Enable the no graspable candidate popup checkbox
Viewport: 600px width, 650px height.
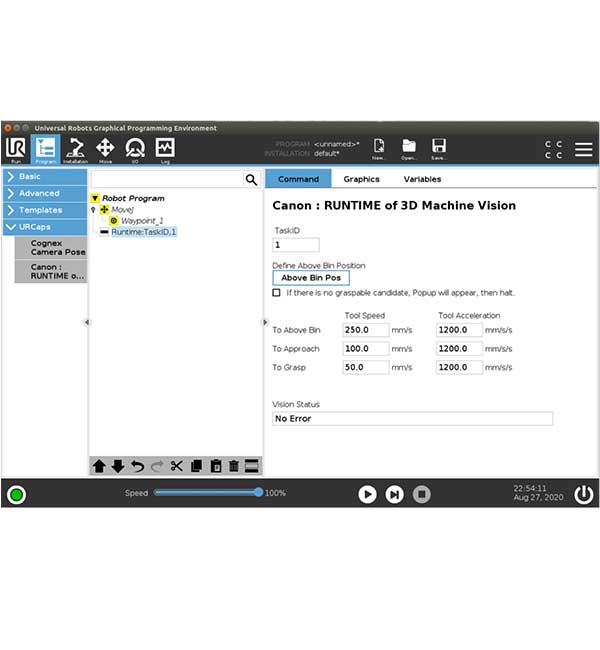pyautogui.click(x=277, y=293)
